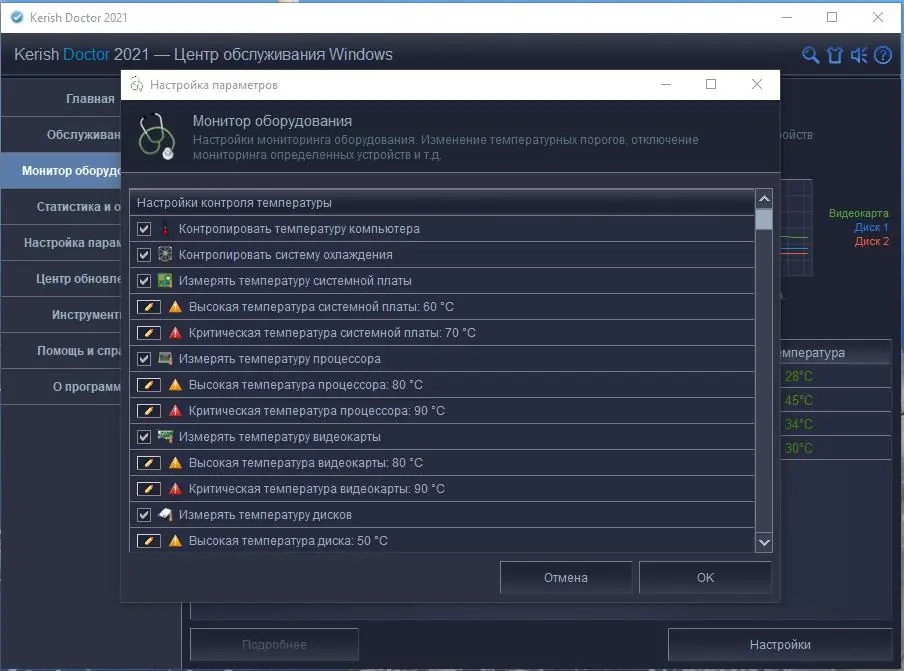Click yellow warning icon for processor high temperature

pyautogui.click(x=175, y=384)
